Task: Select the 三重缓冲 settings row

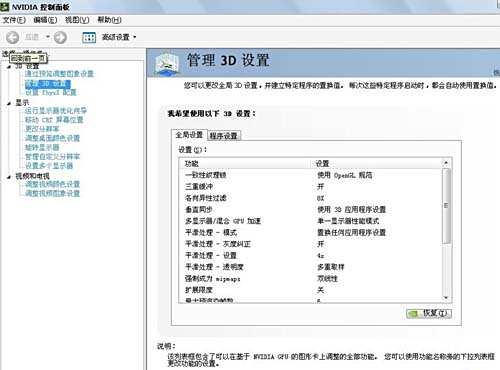Action: point(310,187)
